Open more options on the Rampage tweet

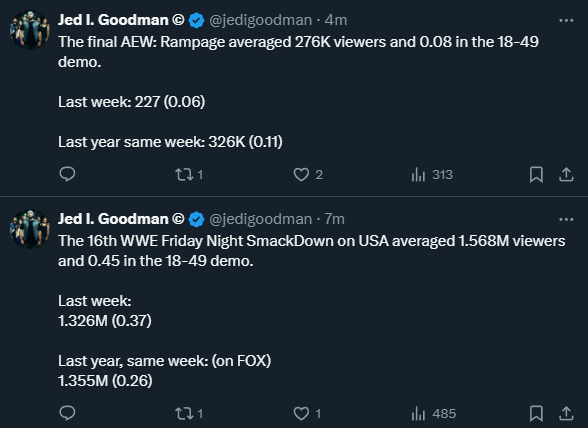pyautogui.click(x=566, y=20)
